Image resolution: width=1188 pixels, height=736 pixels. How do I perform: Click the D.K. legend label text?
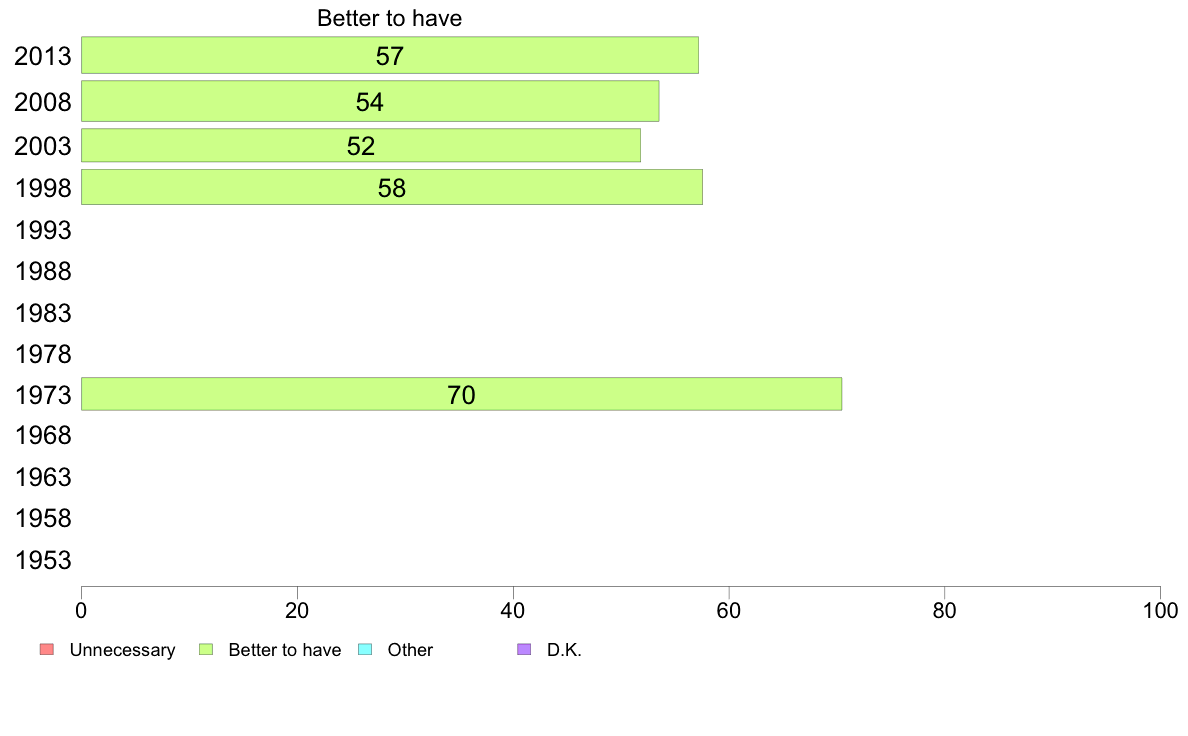[564, 650]
